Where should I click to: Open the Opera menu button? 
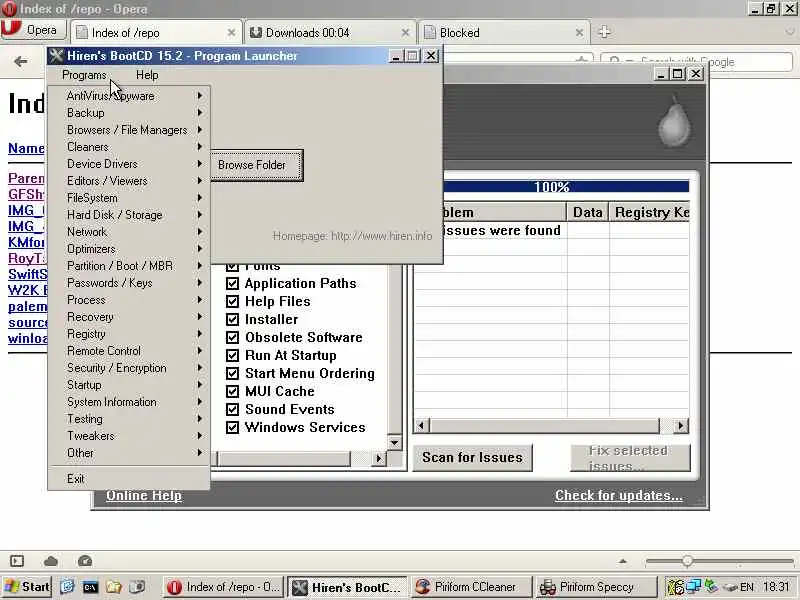click(x=34, y=30)
